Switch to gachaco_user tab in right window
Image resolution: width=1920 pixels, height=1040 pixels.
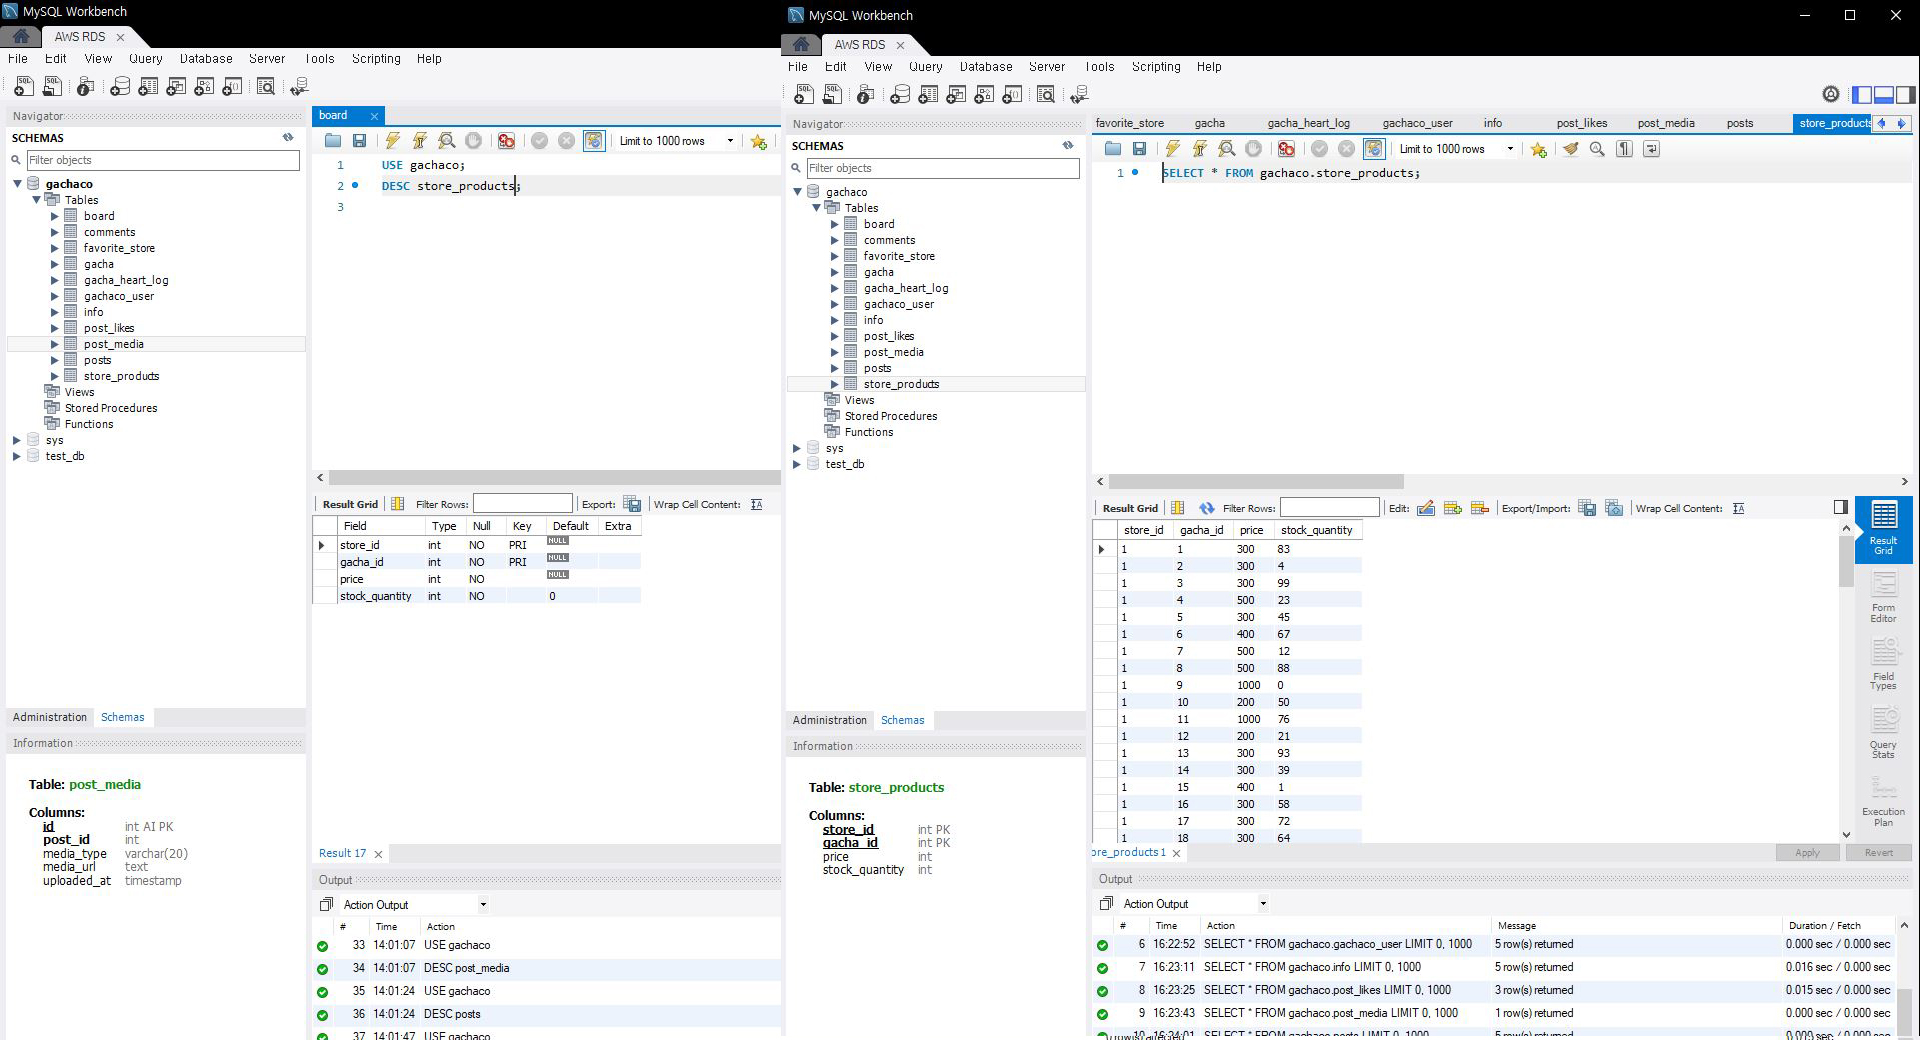coord(1417,123)
